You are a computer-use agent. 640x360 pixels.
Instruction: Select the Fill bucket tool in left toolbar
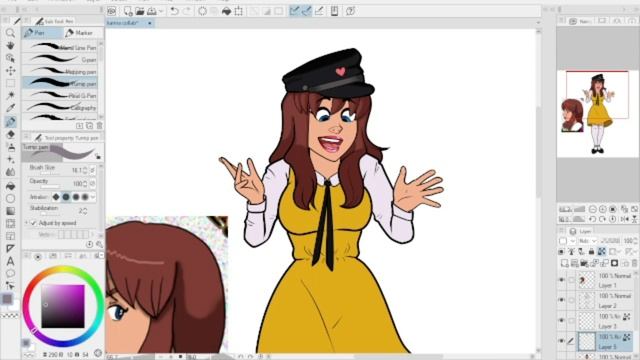[10, 186]
